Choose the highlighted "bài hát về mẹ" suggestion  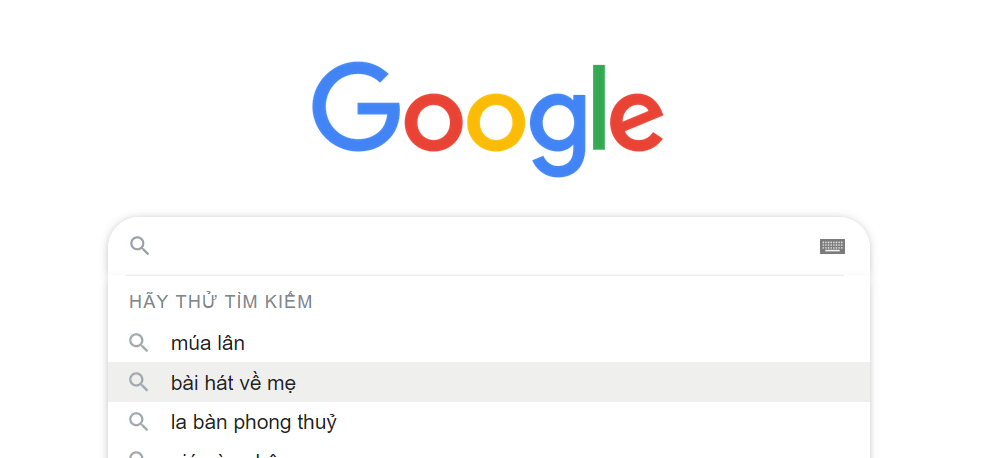[234, 382]
